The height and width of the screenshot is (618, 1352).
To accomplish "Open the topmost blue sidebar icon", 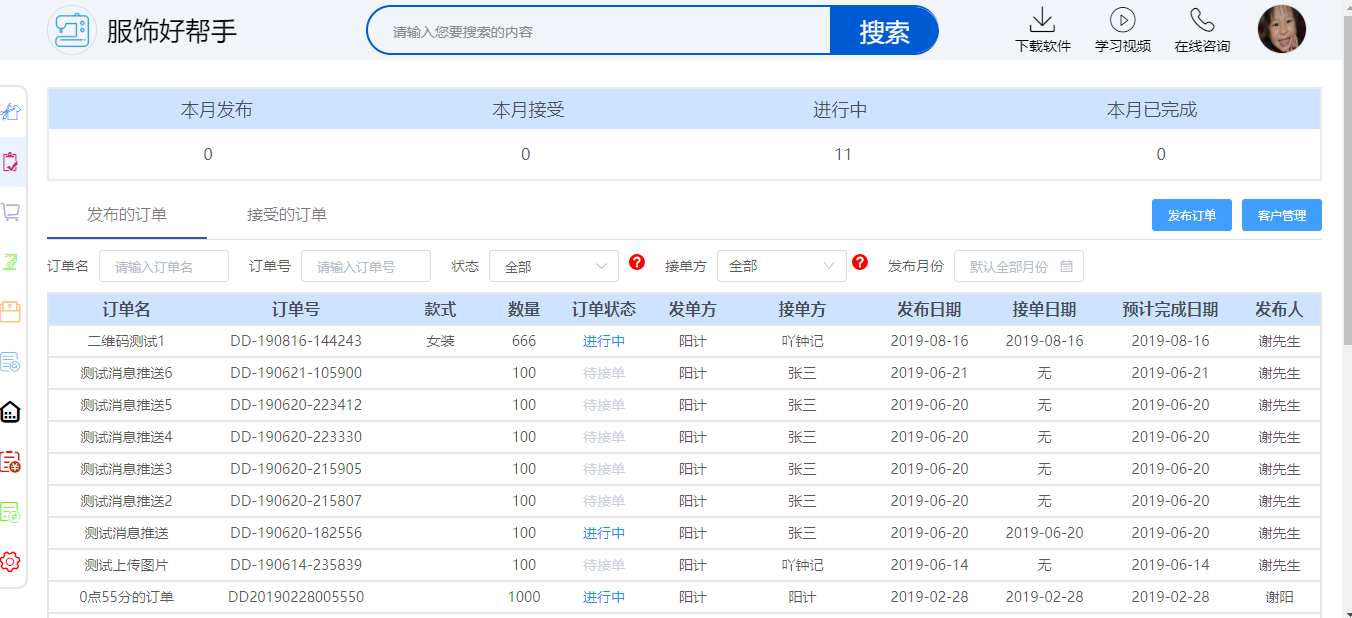I will pyautogui.click(x=11, y=112).
